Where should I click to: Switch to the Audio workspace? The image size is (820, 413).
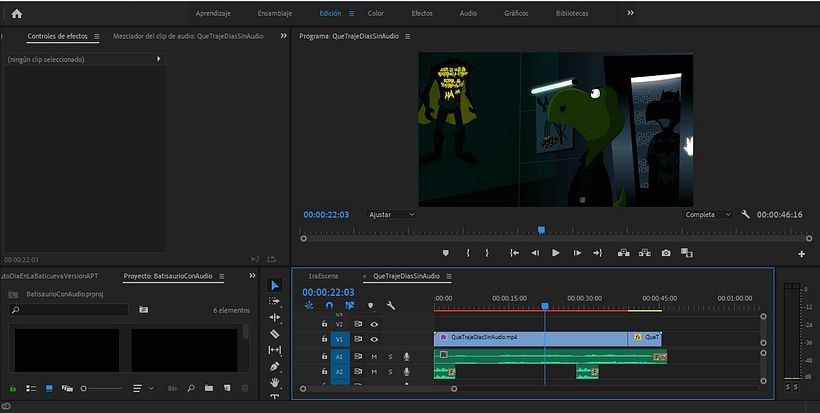pyautogui.click(x=468, y=14)
